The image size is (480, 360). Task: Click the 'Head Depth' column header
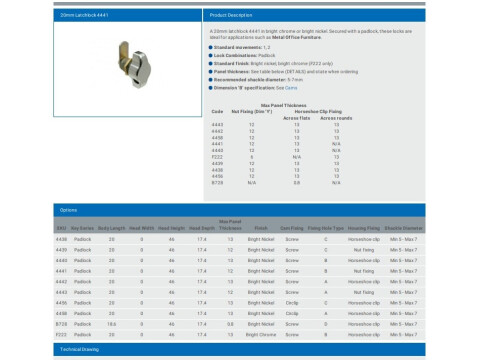[x=202, y=228]
